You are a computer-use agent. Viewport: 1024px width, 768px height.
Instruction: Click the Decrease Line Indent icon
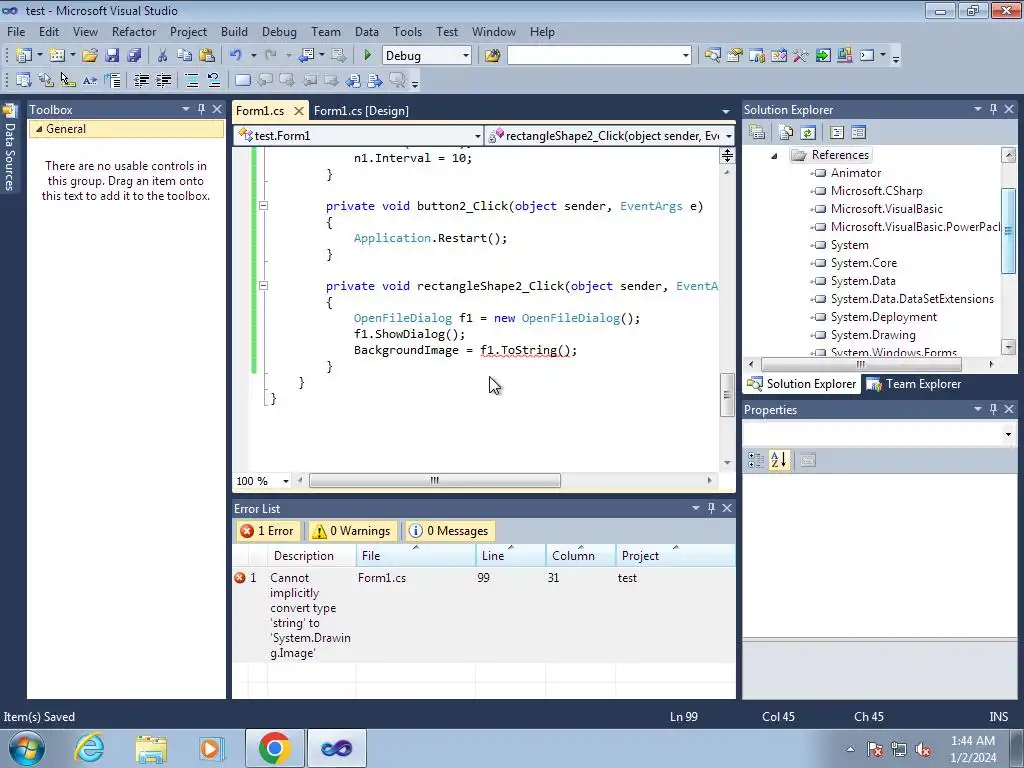[141, 80]
